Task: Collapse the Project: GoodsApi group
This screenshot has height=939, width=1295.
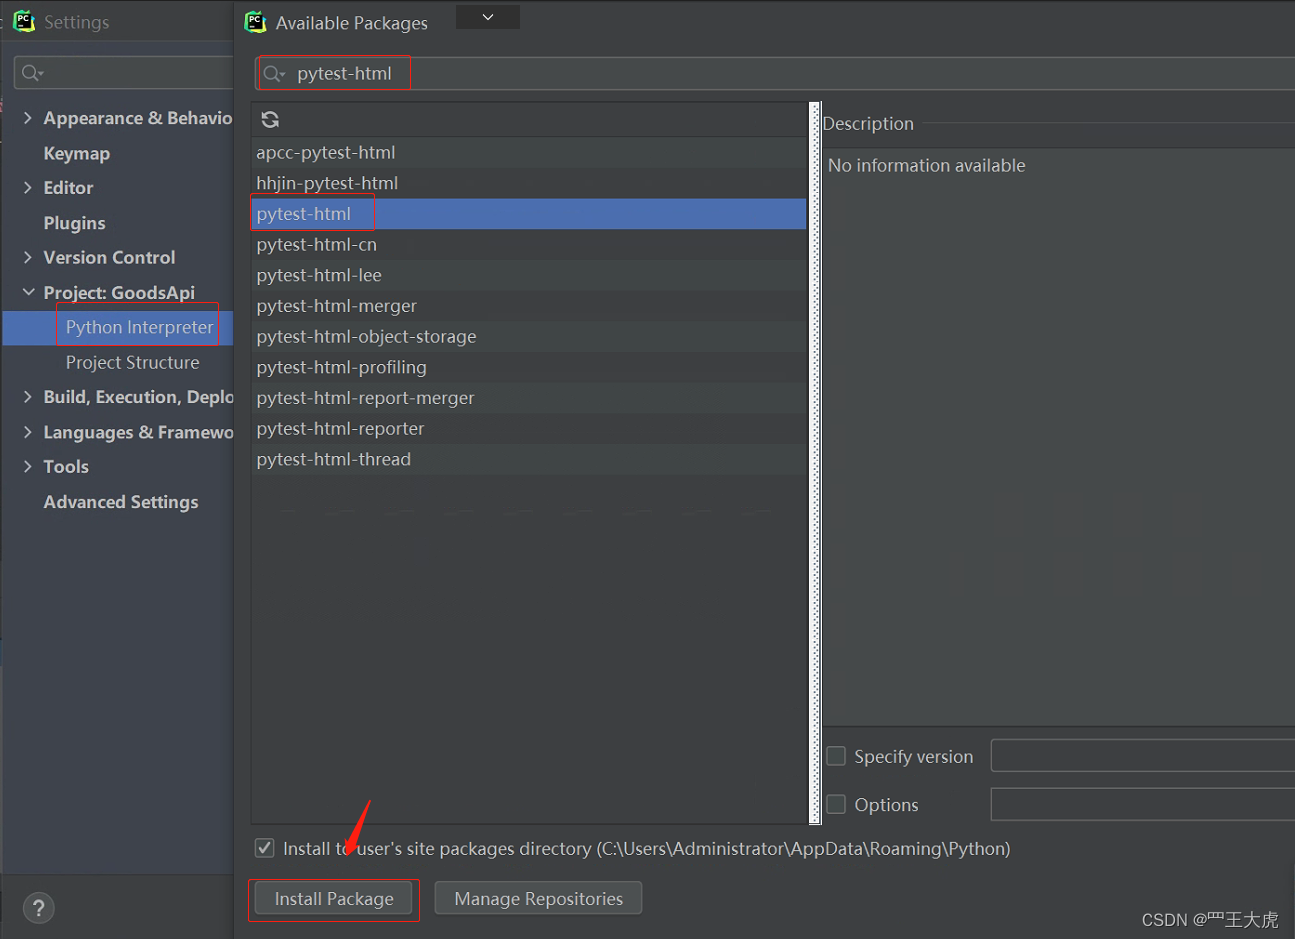Action: click(28, 292)
